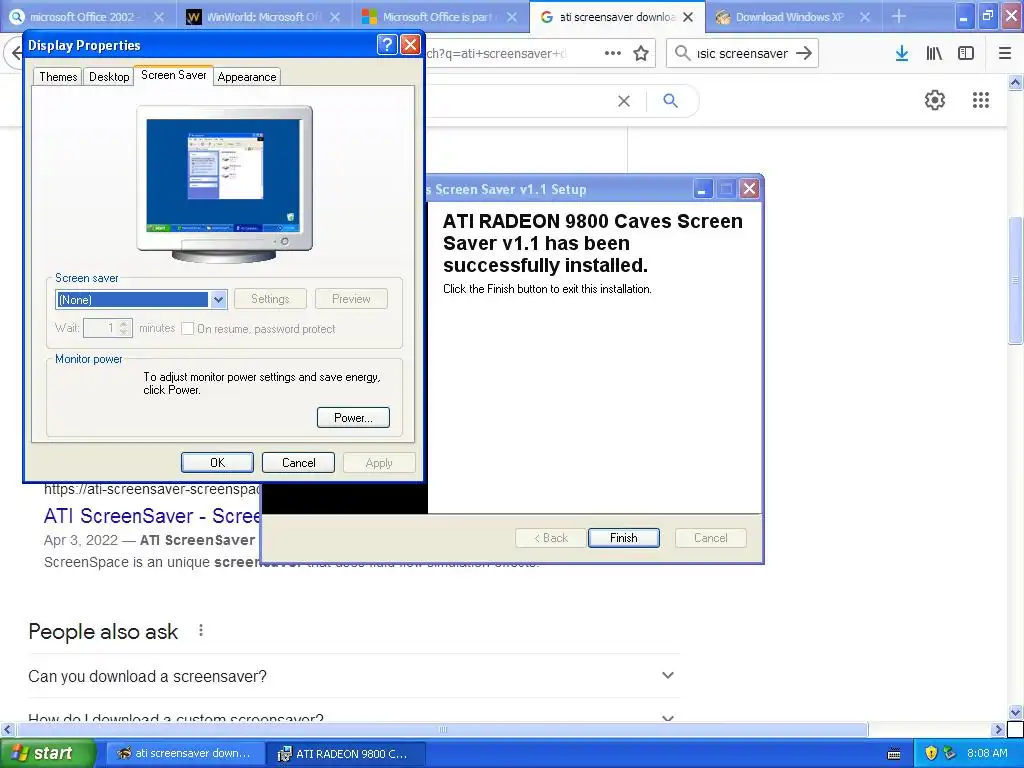Click the screen saver Settings button
Screen dimensions: 1024x768
tap(270, 298)
